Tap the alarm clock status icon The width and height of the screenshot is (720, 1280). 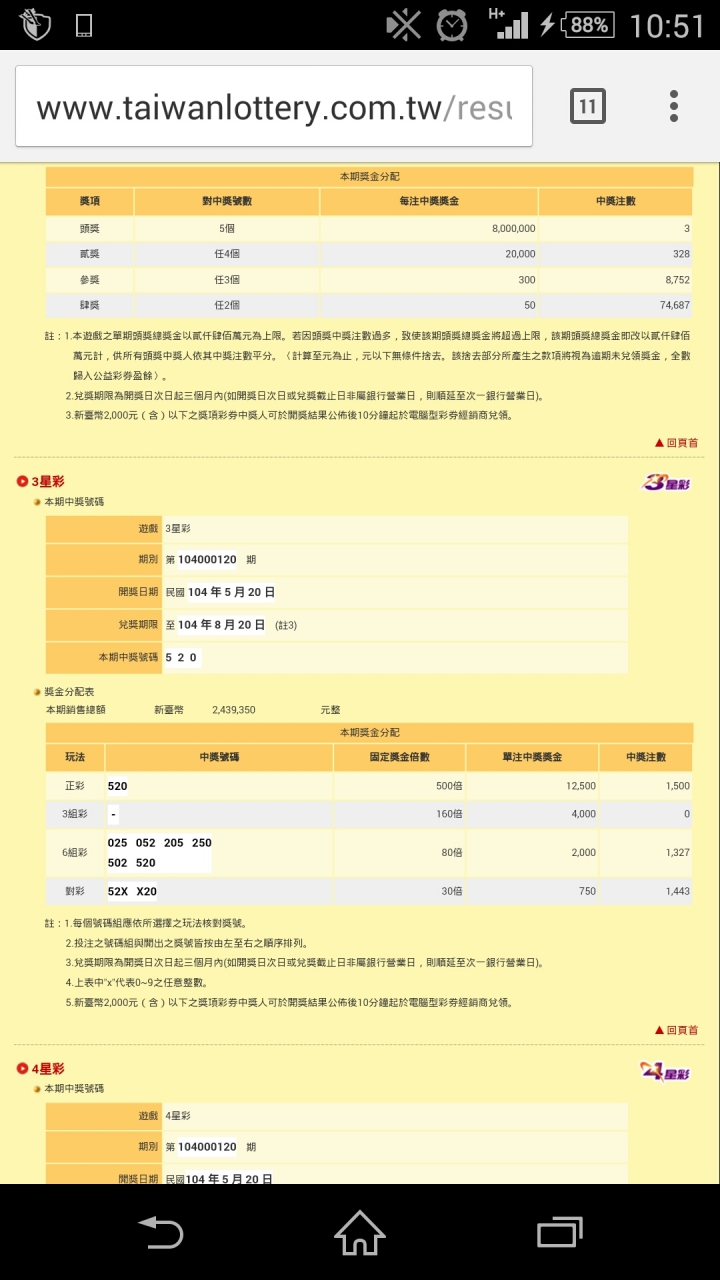pyautogui.click(x=453, y=25)
